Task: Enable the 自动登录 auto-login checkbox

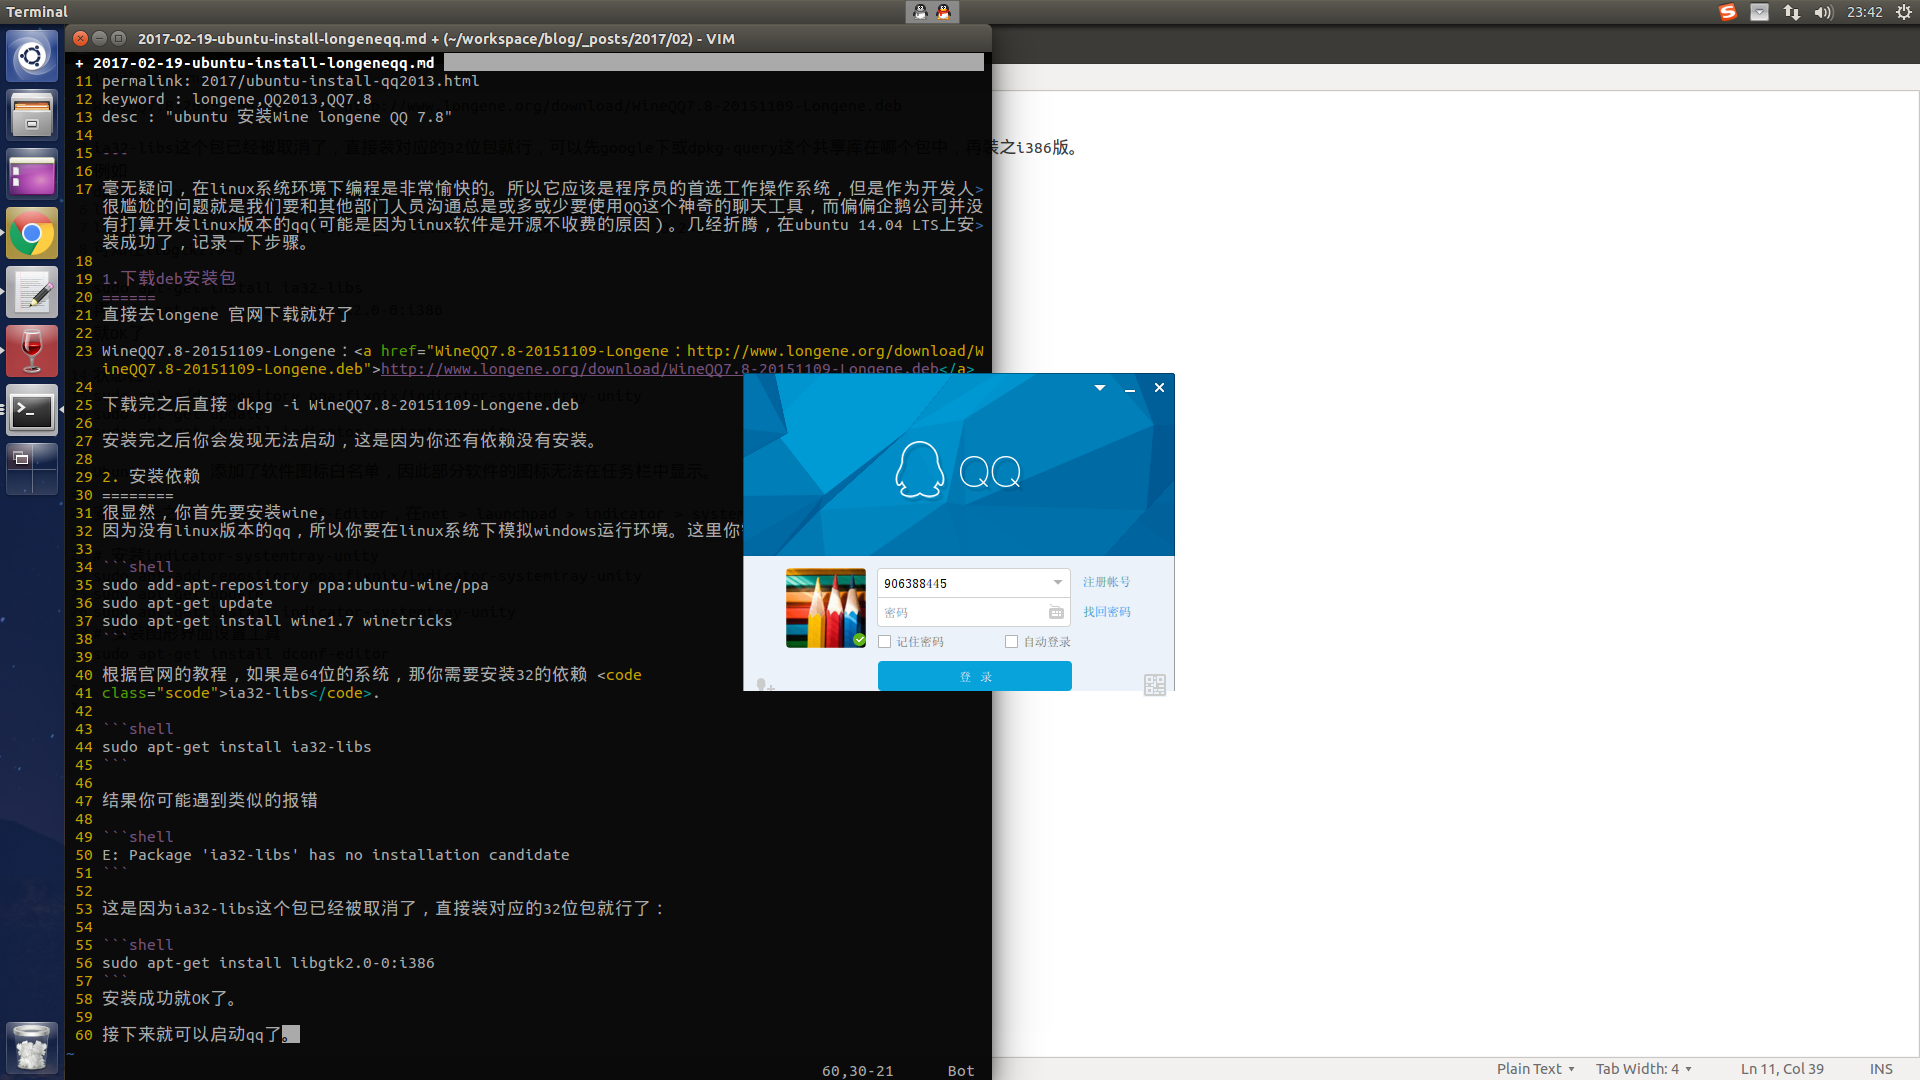Action: [1012, 642]
